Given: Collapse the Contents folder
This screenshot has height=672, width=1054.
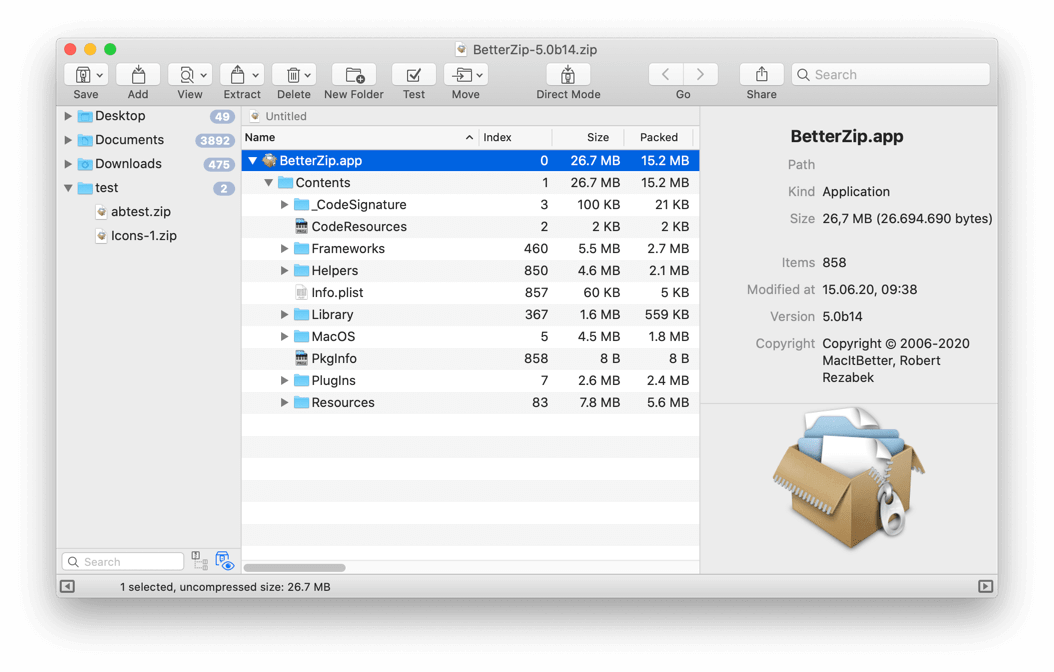Looking at the screenshot, I should (267, 182).
